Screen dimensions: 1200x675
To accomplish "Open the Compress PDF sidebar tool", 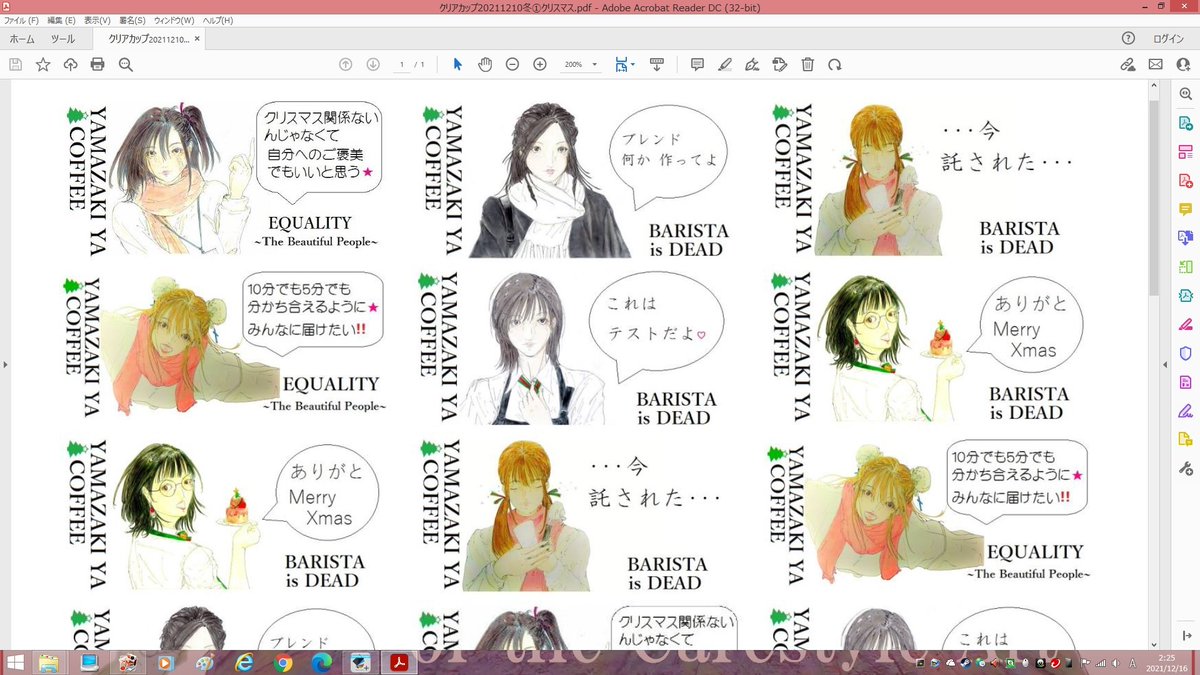I will 1186,296.
